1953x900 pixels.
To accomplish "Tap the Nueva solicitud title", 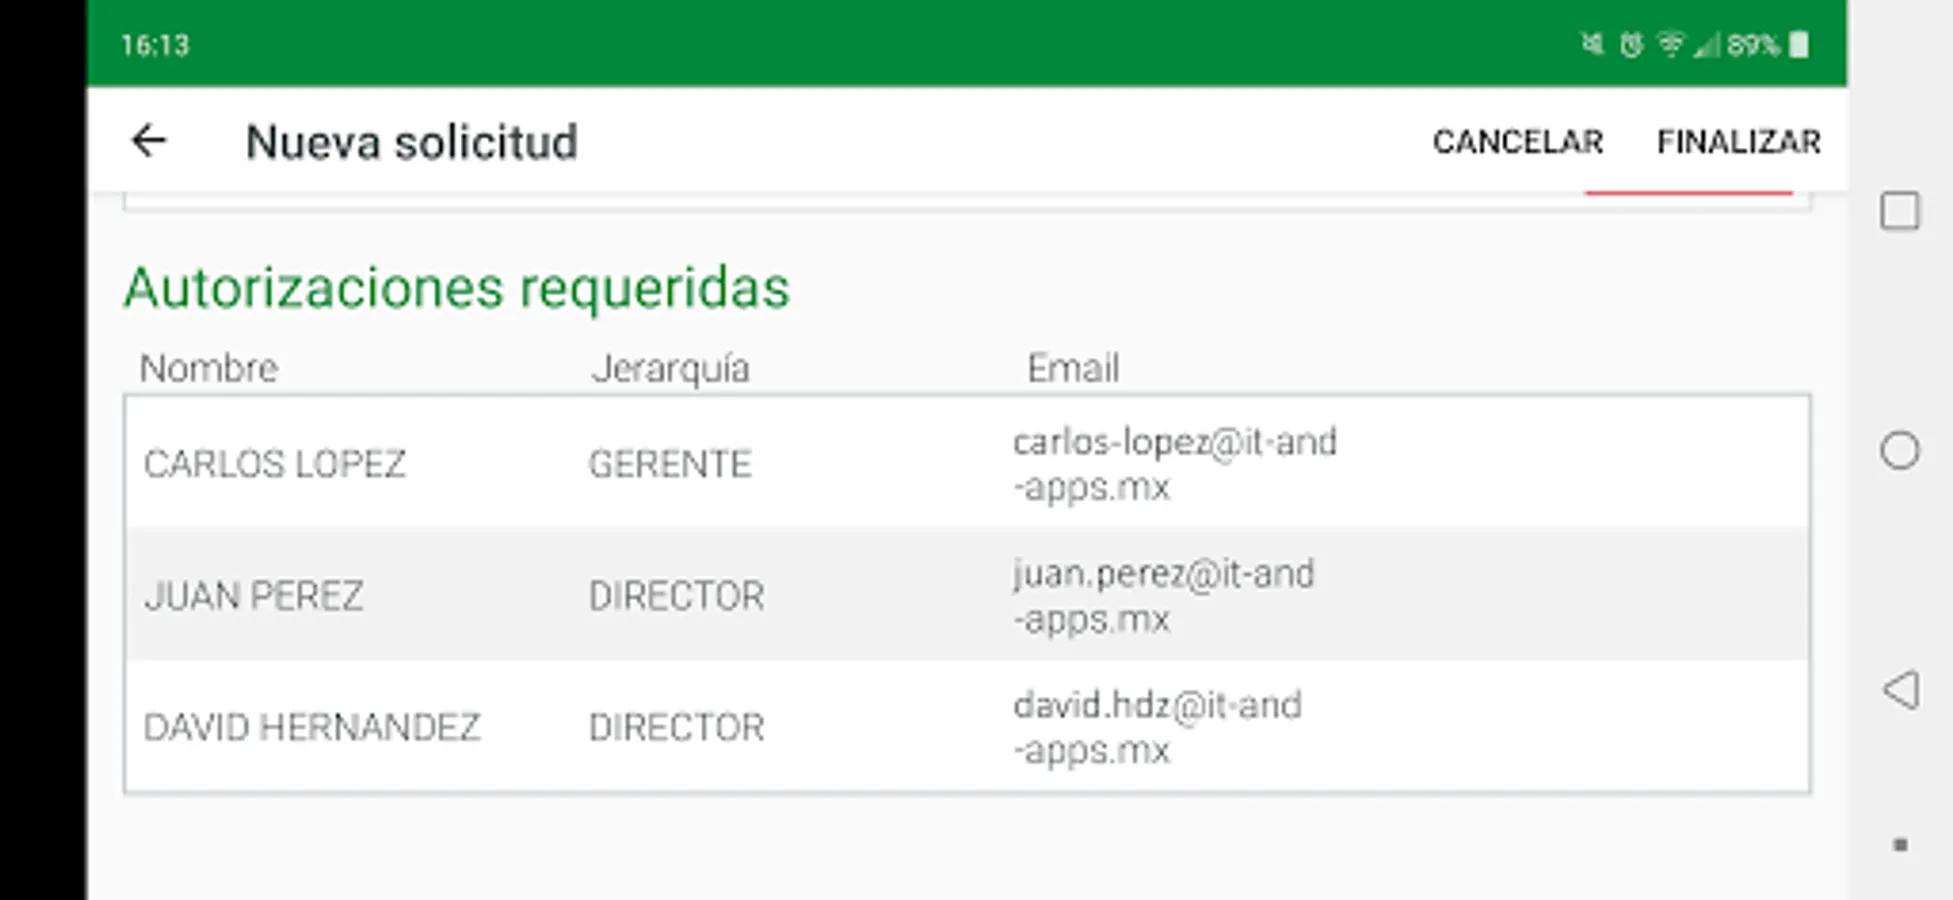I will 411,142.
